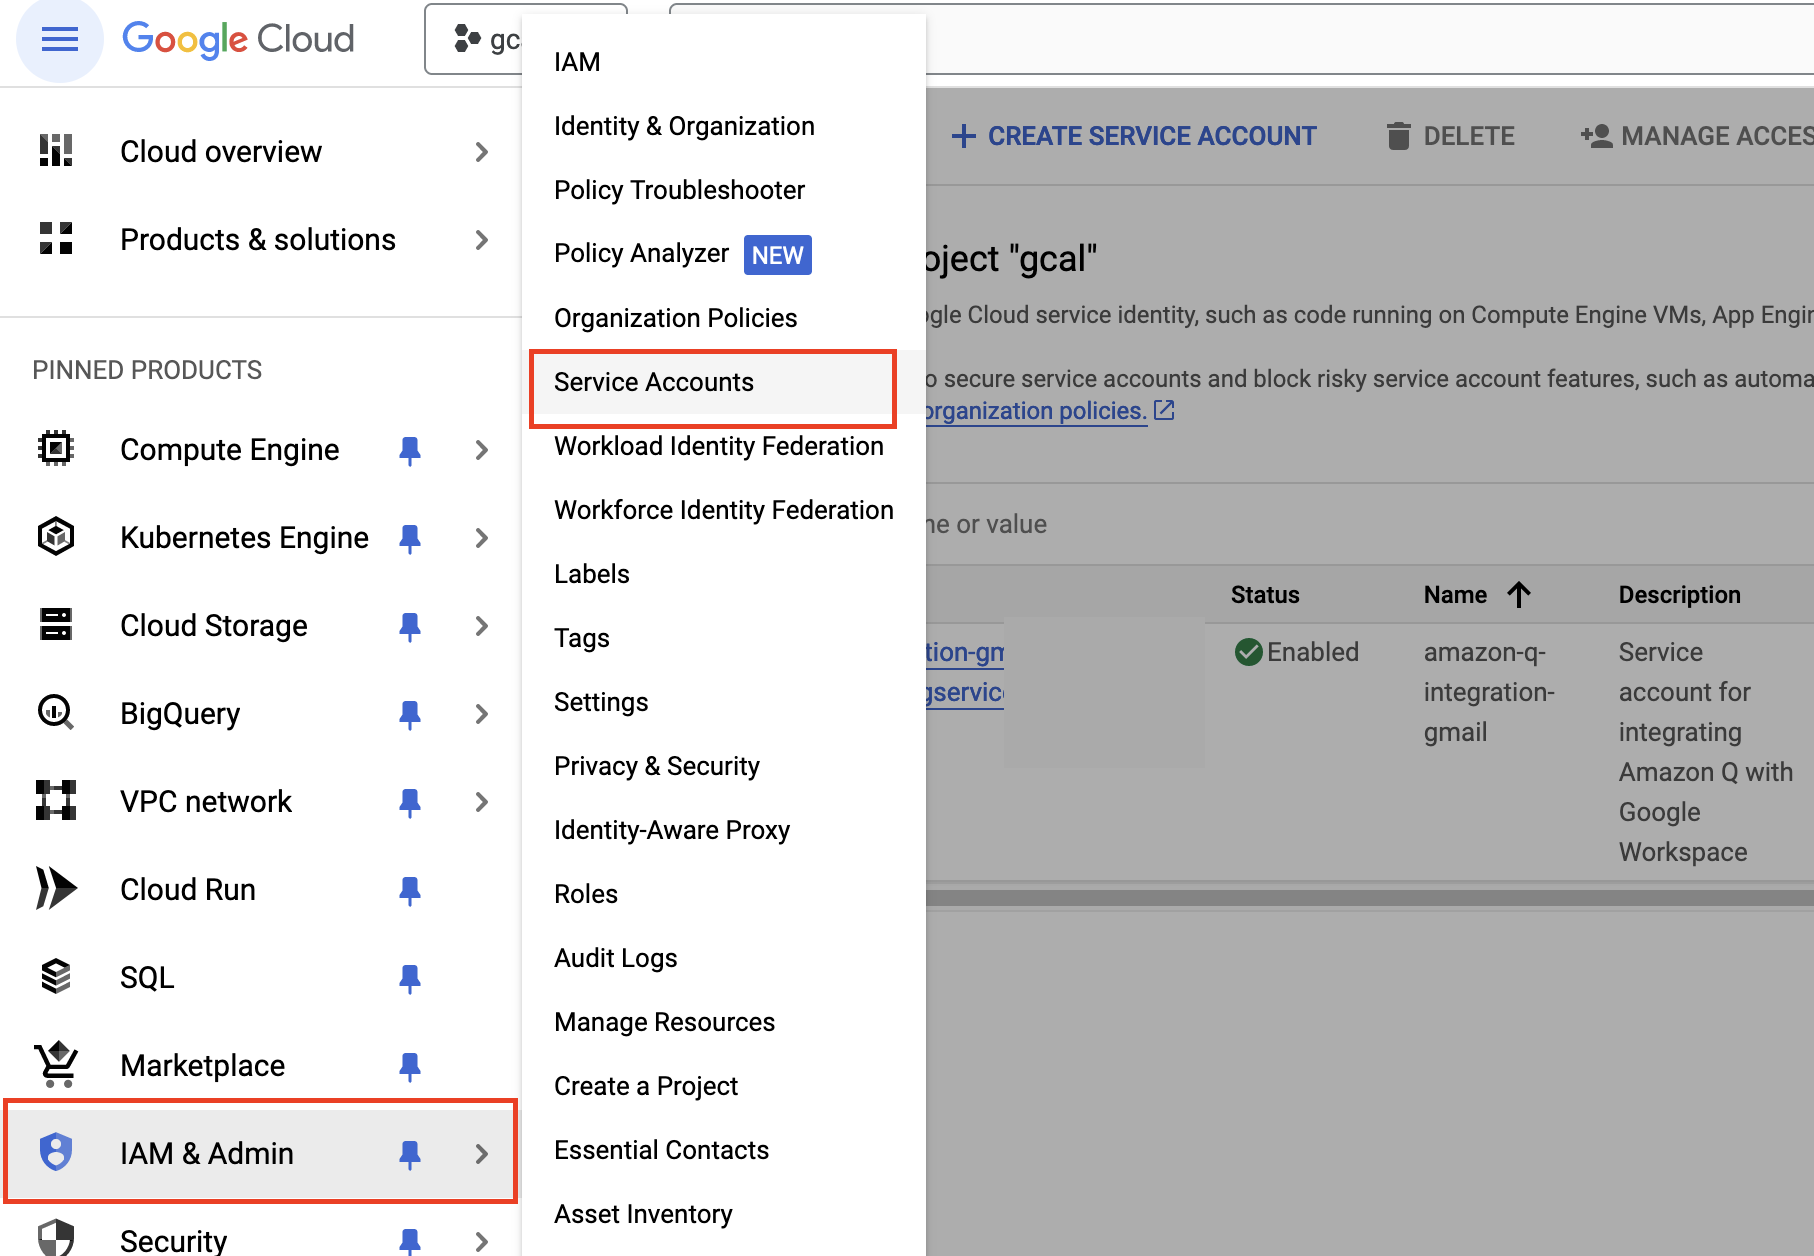Expand the Security submenu chevron
This screenshot has width=1814, height=1256.
[x=482, y=1241]
